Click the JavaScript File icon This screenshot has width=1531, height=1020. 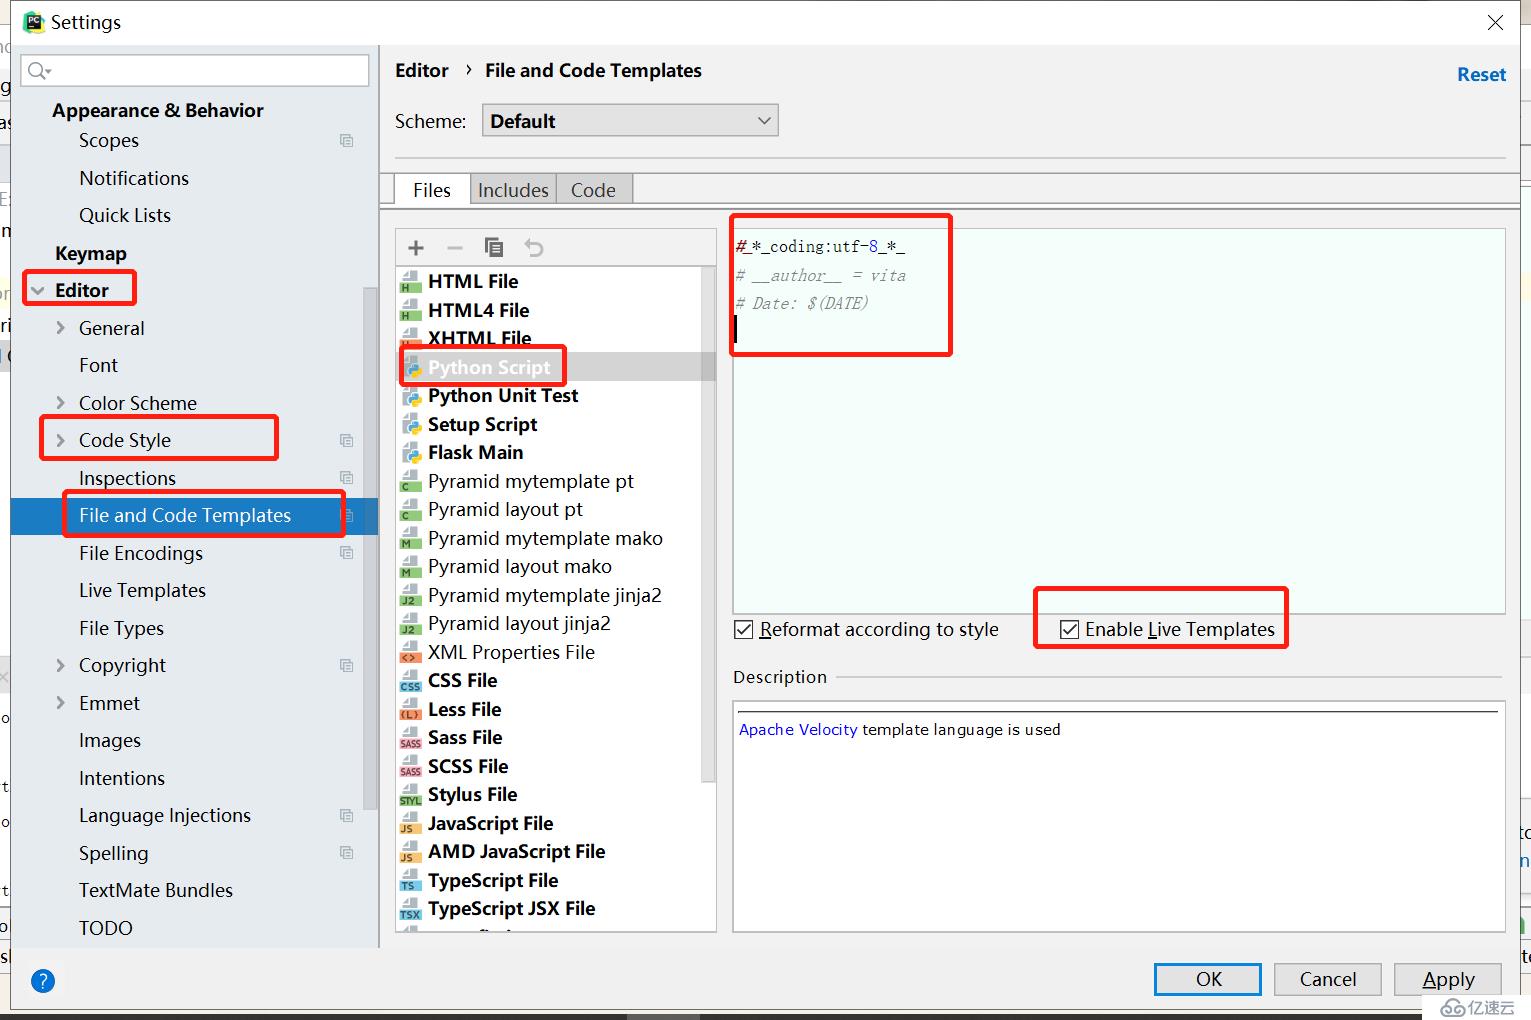(x=410, y=824)
